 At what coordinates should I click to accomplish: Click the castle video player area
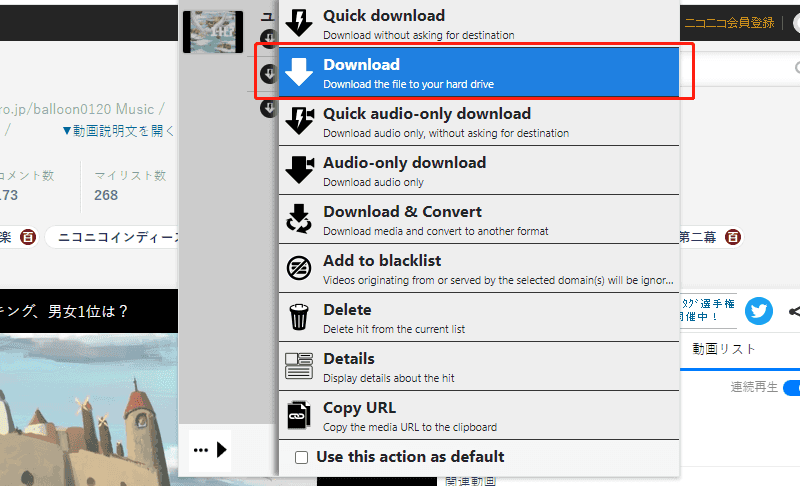pos(89,410)
